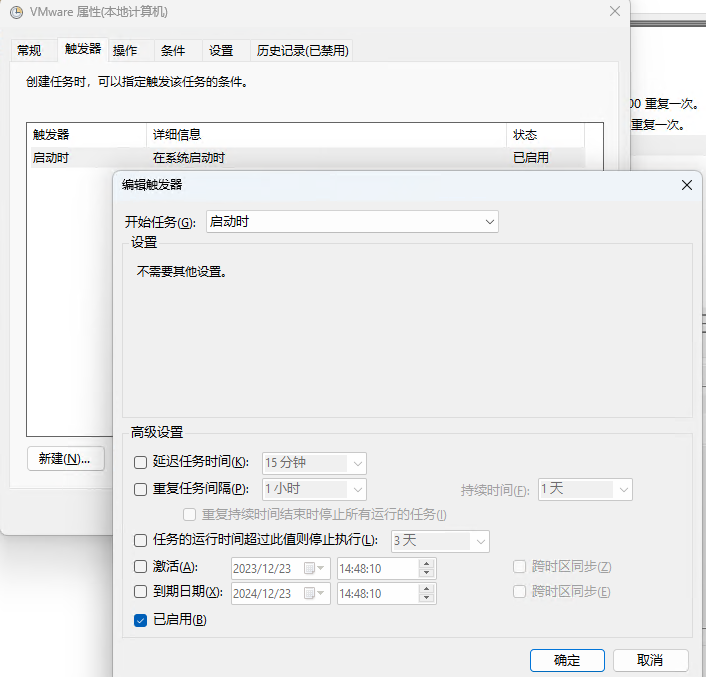Click the 确定 button
The width and height of the screenshot is (706, 677).
click(x=567, y=660)
